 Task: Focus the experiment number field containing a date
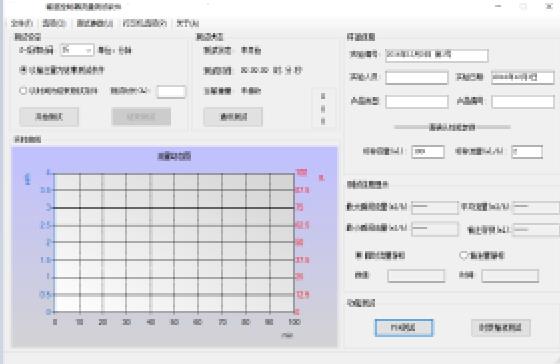[x=436, y=55]
